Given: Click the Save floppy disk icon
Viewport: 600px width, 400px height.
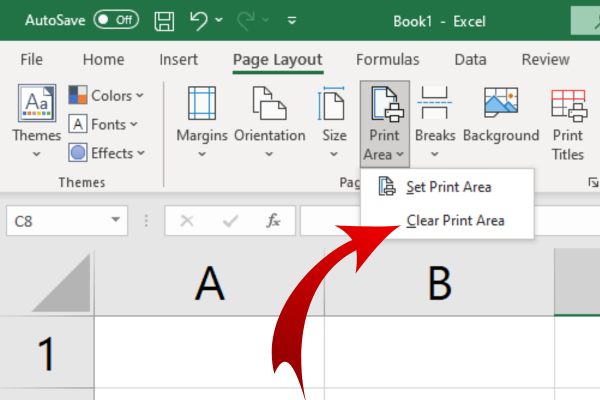Looking at the screenshot, I should click(x=164, y=21).
